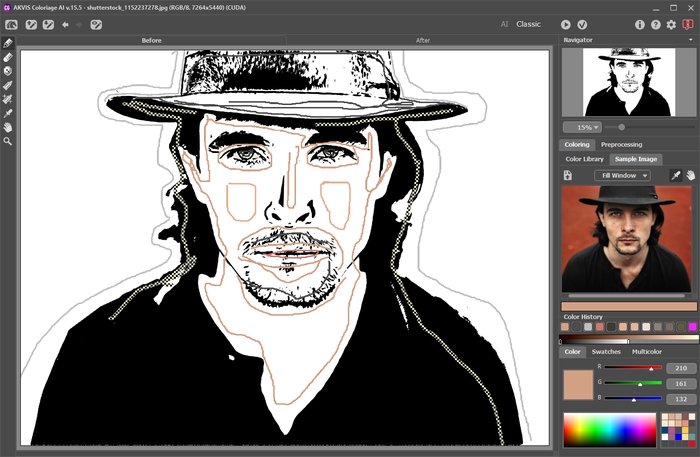Open program info via the 'i' icon
Viewport: 700px width, 457px height.
click(x=640, y=24)
